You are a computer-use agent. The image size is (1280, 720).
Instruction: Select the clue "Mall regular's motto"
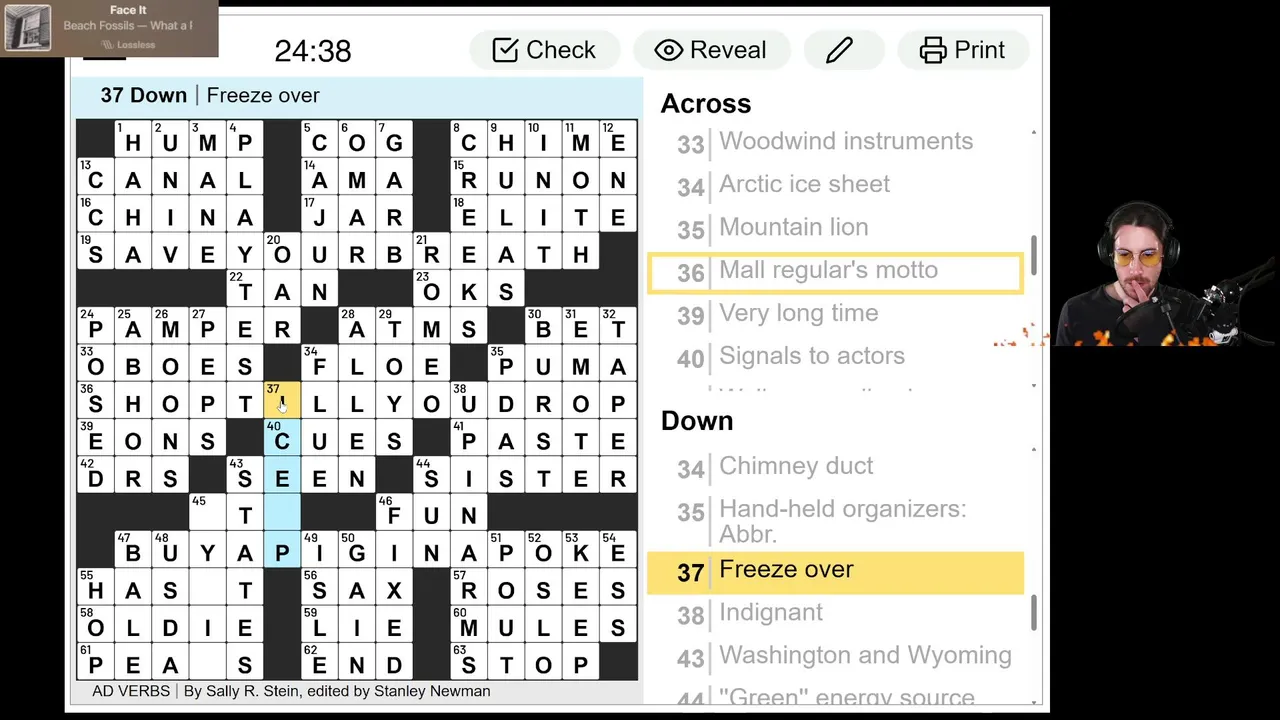tap(828, 270)
